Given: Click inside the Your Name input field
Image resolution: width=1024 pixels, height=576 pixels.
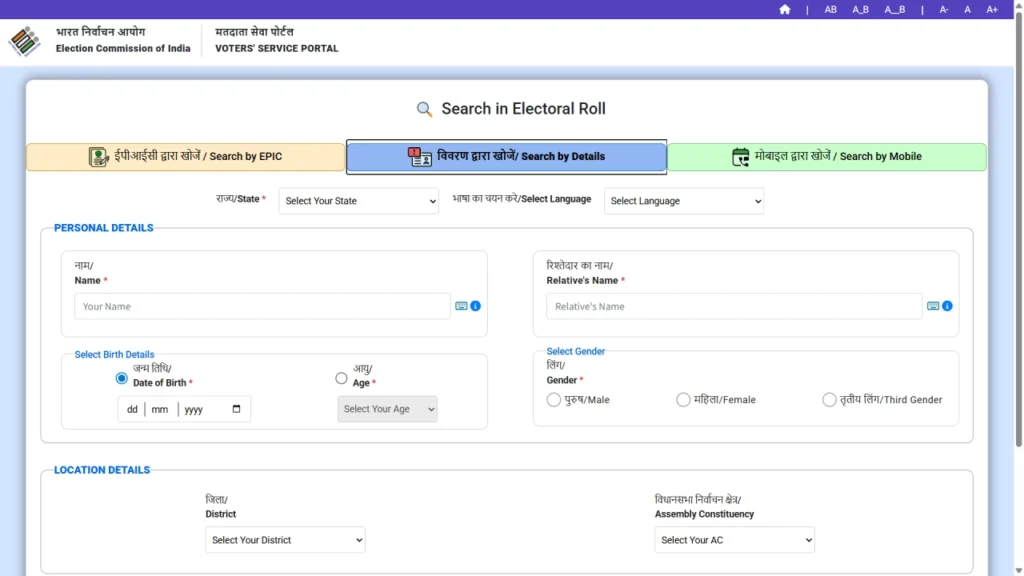Looking at the screenshot, I should pyautogui.click(x=260, y=306).
